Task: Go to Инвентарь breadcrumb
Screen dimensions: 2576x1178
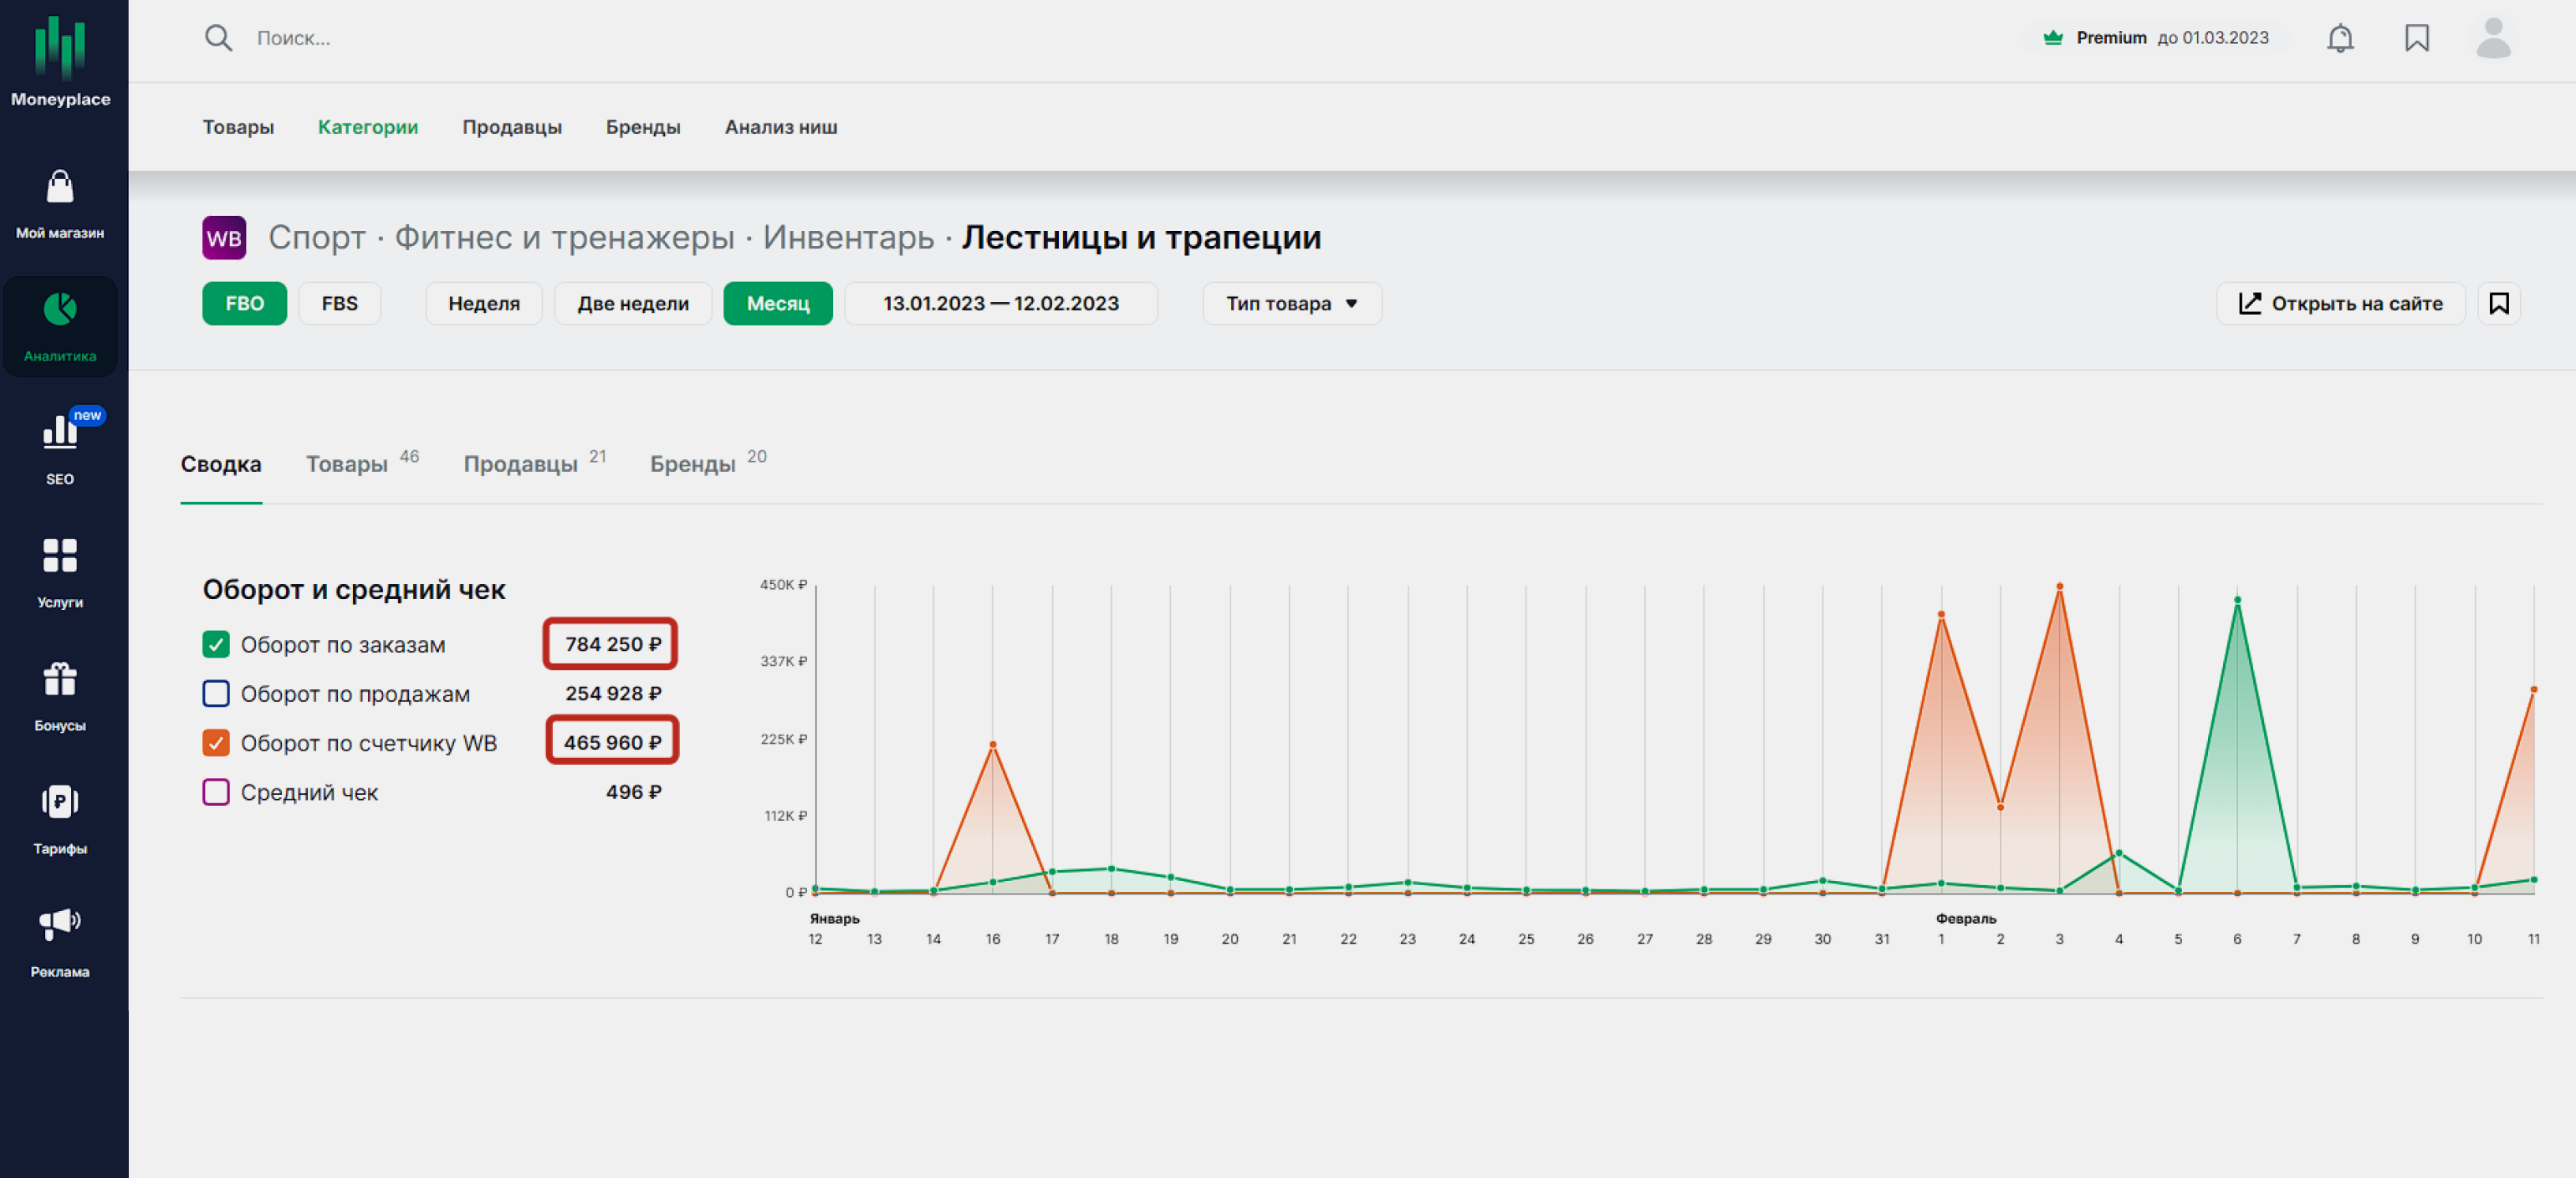Action: click(x=848, y=238)
